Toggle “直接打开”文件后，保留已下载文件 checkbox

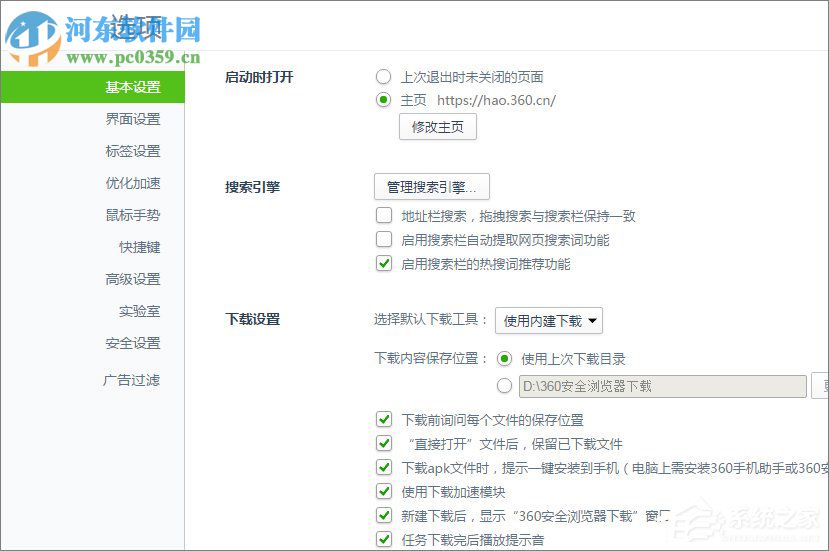[384, 443]
